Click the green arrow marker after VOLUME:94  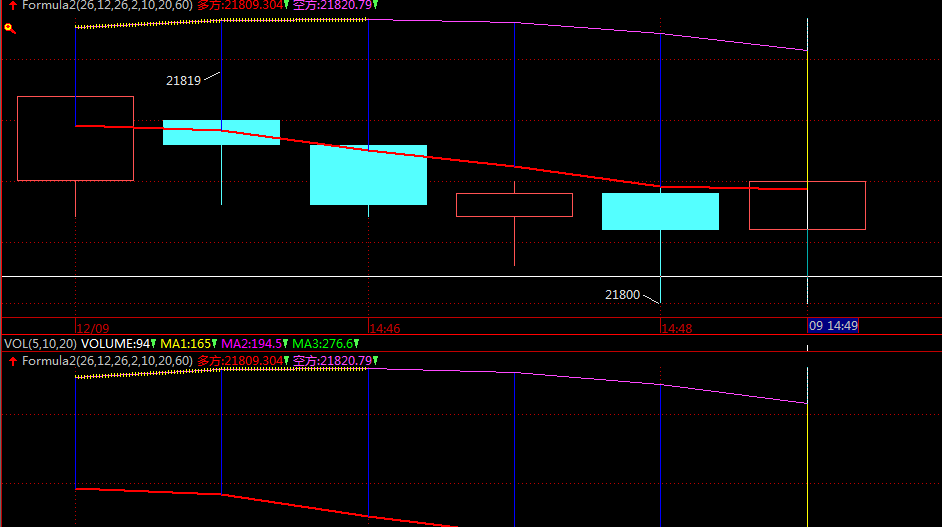154,344
